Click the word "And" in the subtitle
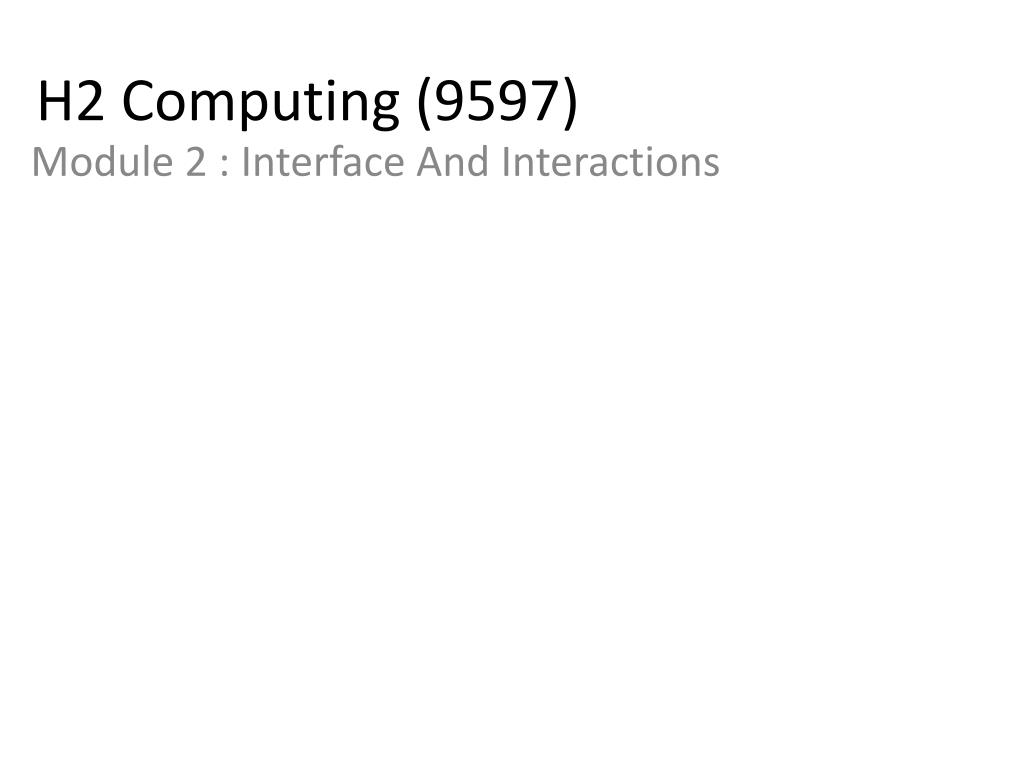Viewport: 1024px width, 768px height. coord(453,162)
